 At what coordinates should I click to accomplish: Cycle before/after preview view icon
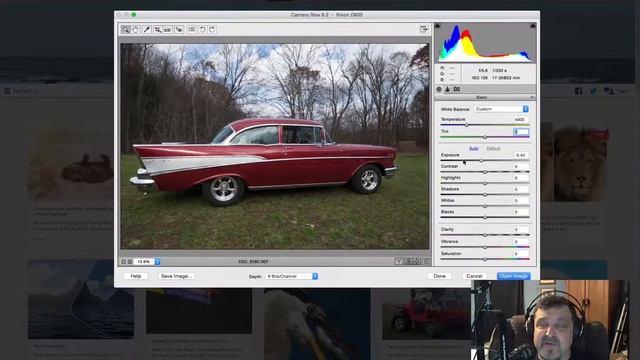(398, 262)
